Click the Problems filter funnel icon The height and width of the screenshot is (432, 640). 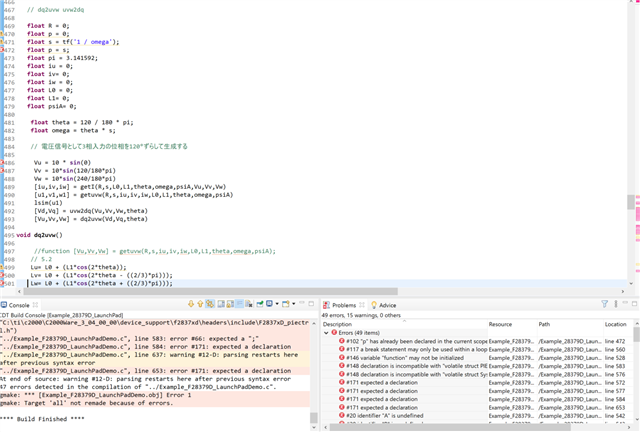pyautogui.click(x=604, y=304)
